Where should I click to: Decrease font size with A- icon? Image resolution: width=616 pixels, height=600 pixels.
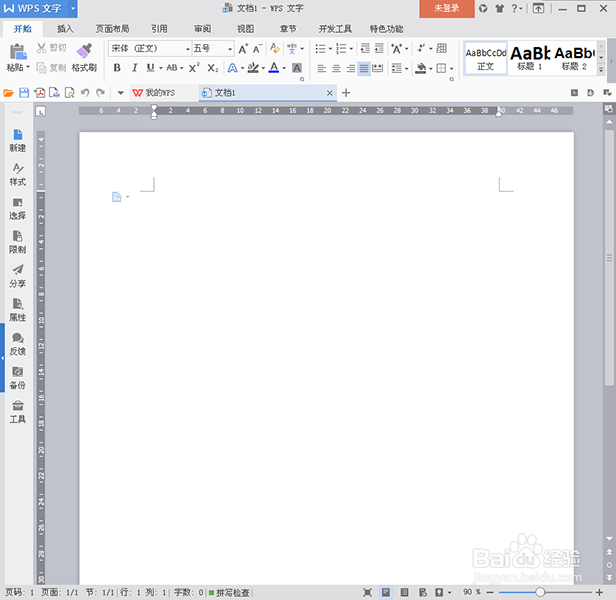coord(257,49)
